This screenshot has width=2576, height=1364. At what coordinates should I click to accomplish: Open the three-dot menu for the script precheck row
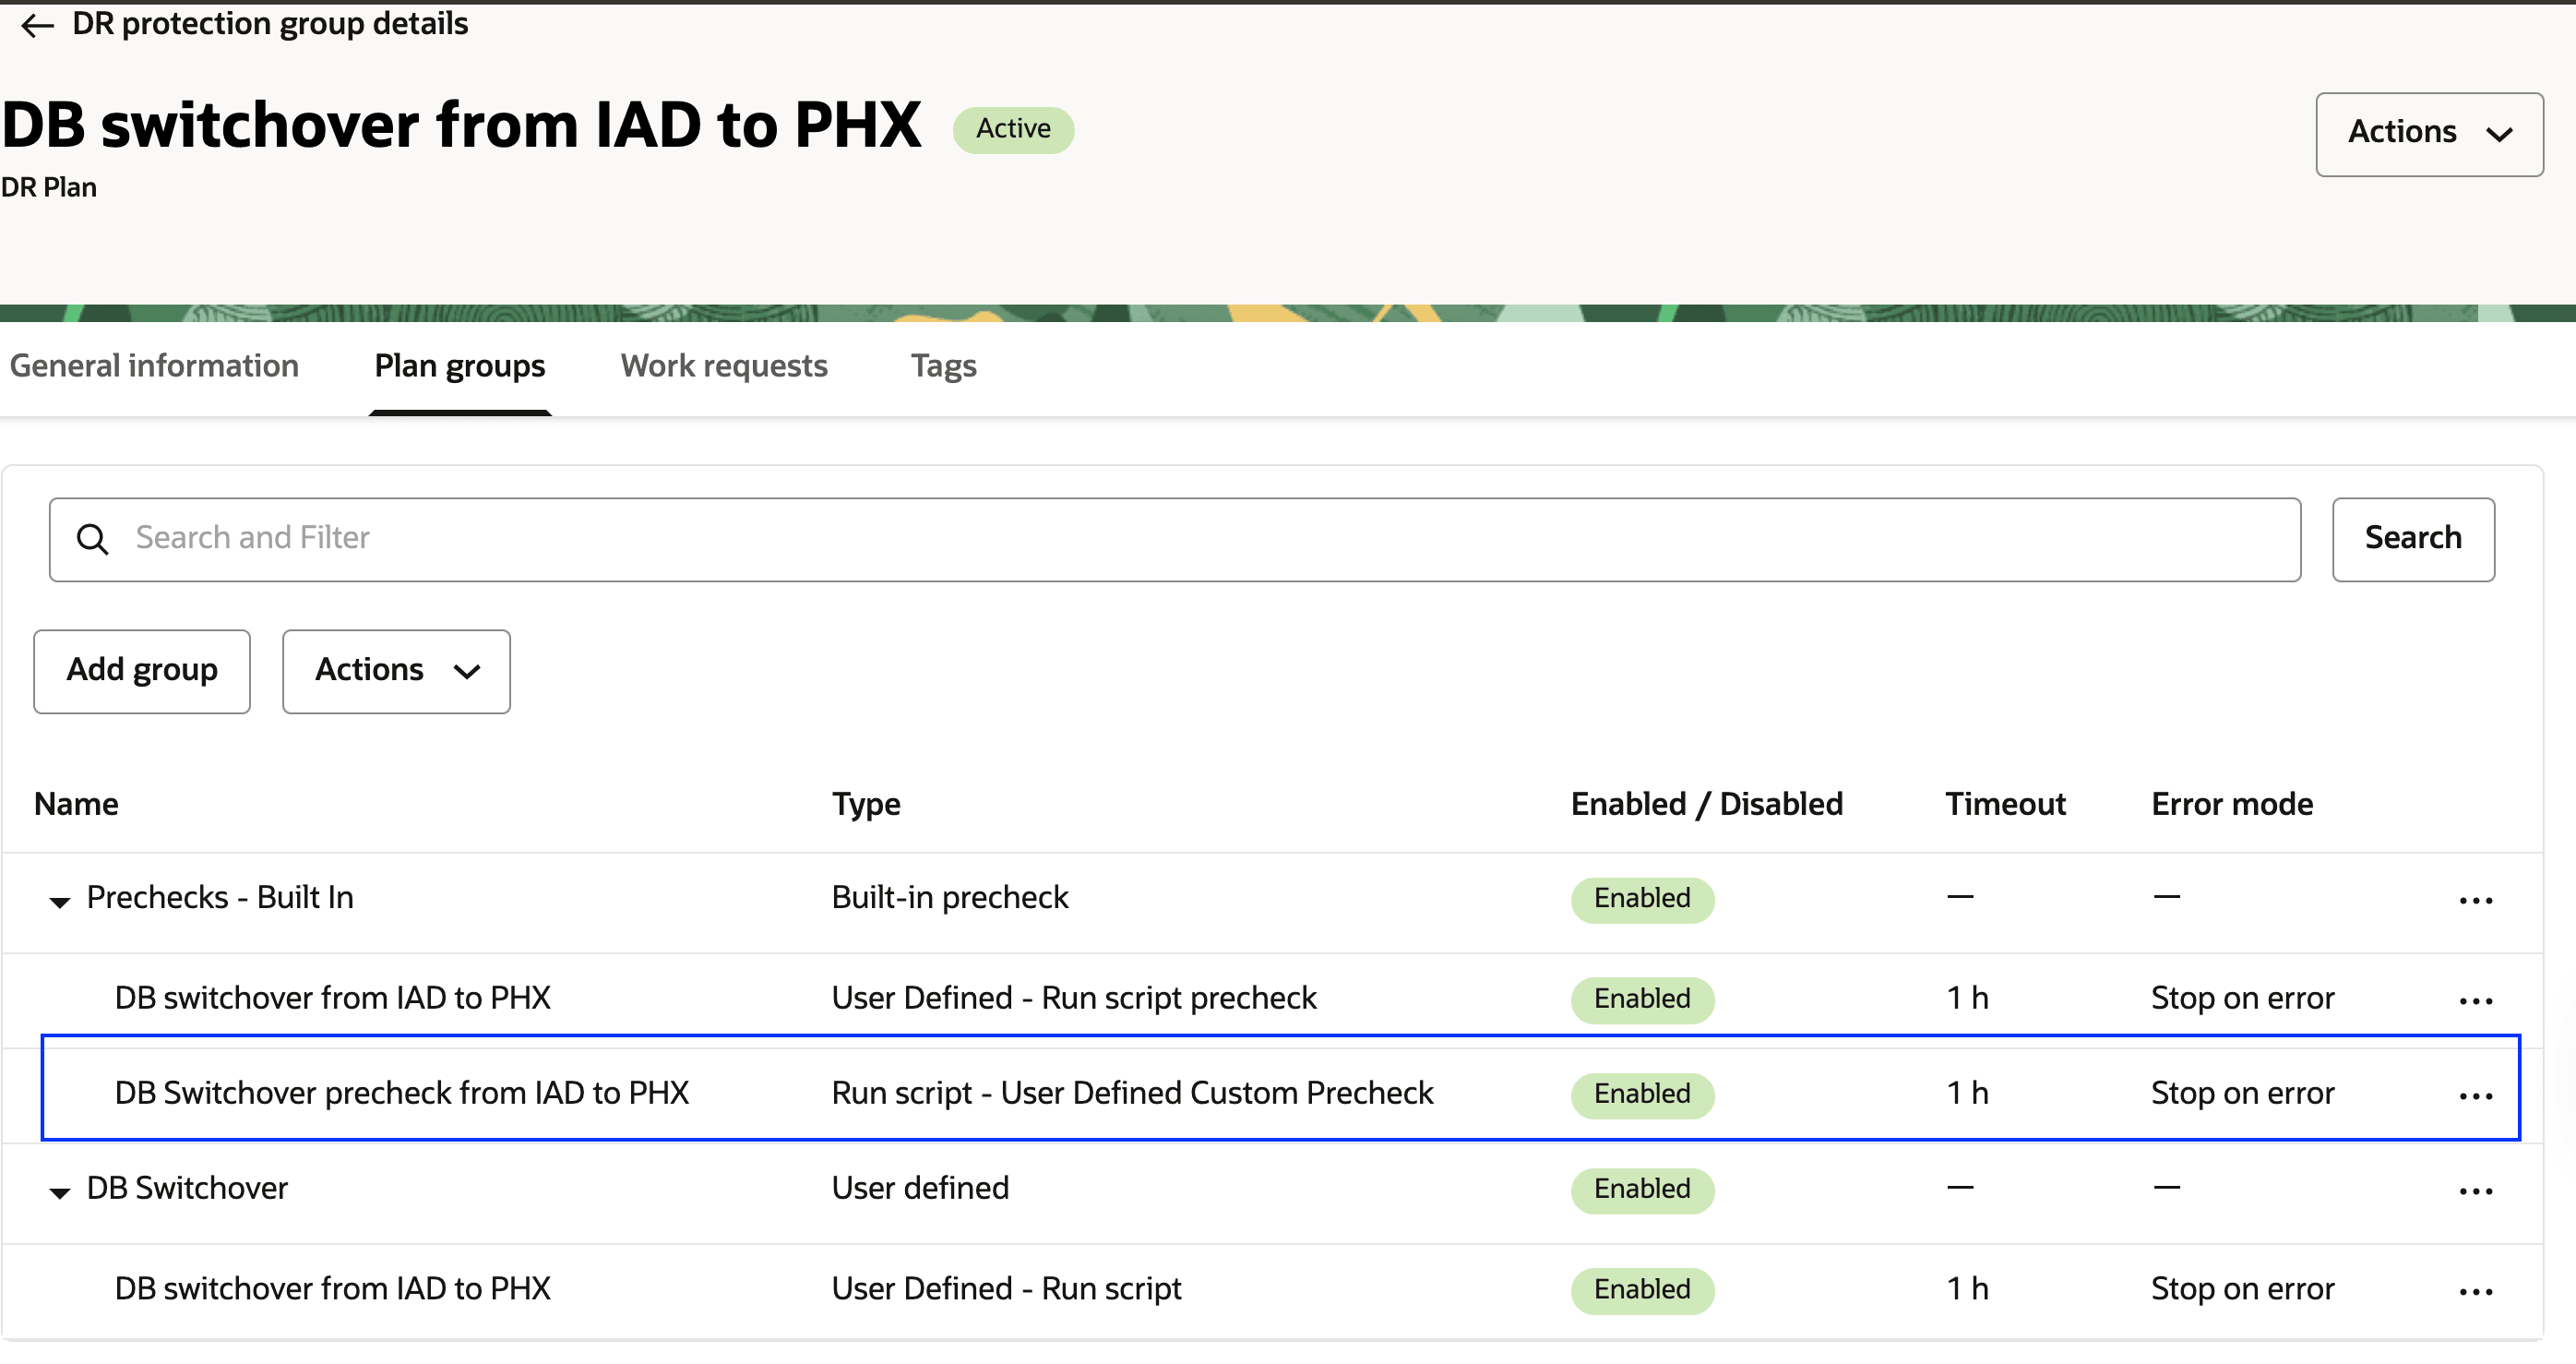pyautogui.click(x=2475, y=1000)
